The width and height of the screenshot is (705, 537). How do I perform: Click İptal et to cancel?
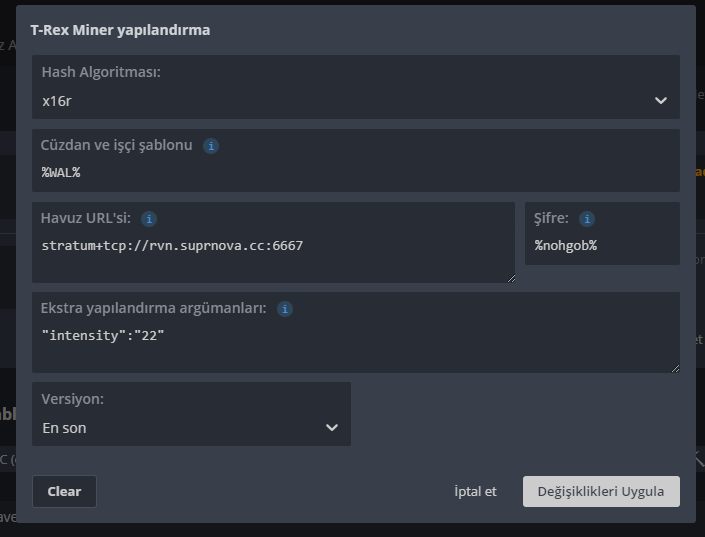(x=475, y=492)
